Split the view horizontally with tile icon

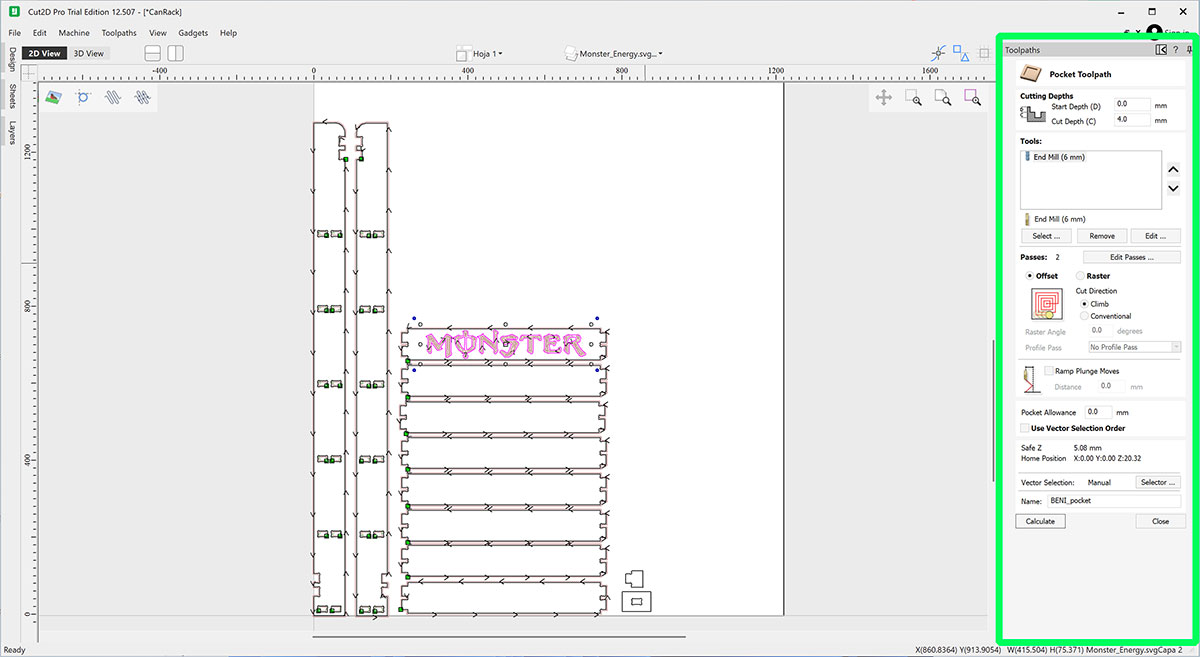click(153, 53)
